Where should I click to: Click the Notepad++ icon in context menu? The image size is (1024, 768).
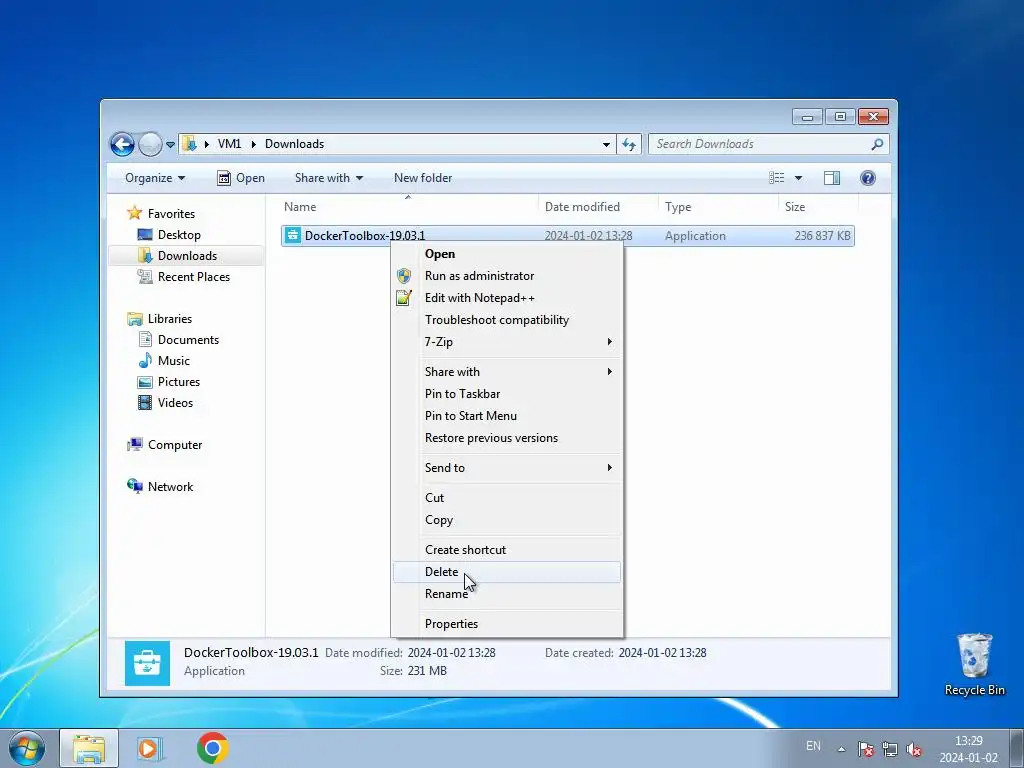[404, 298]
